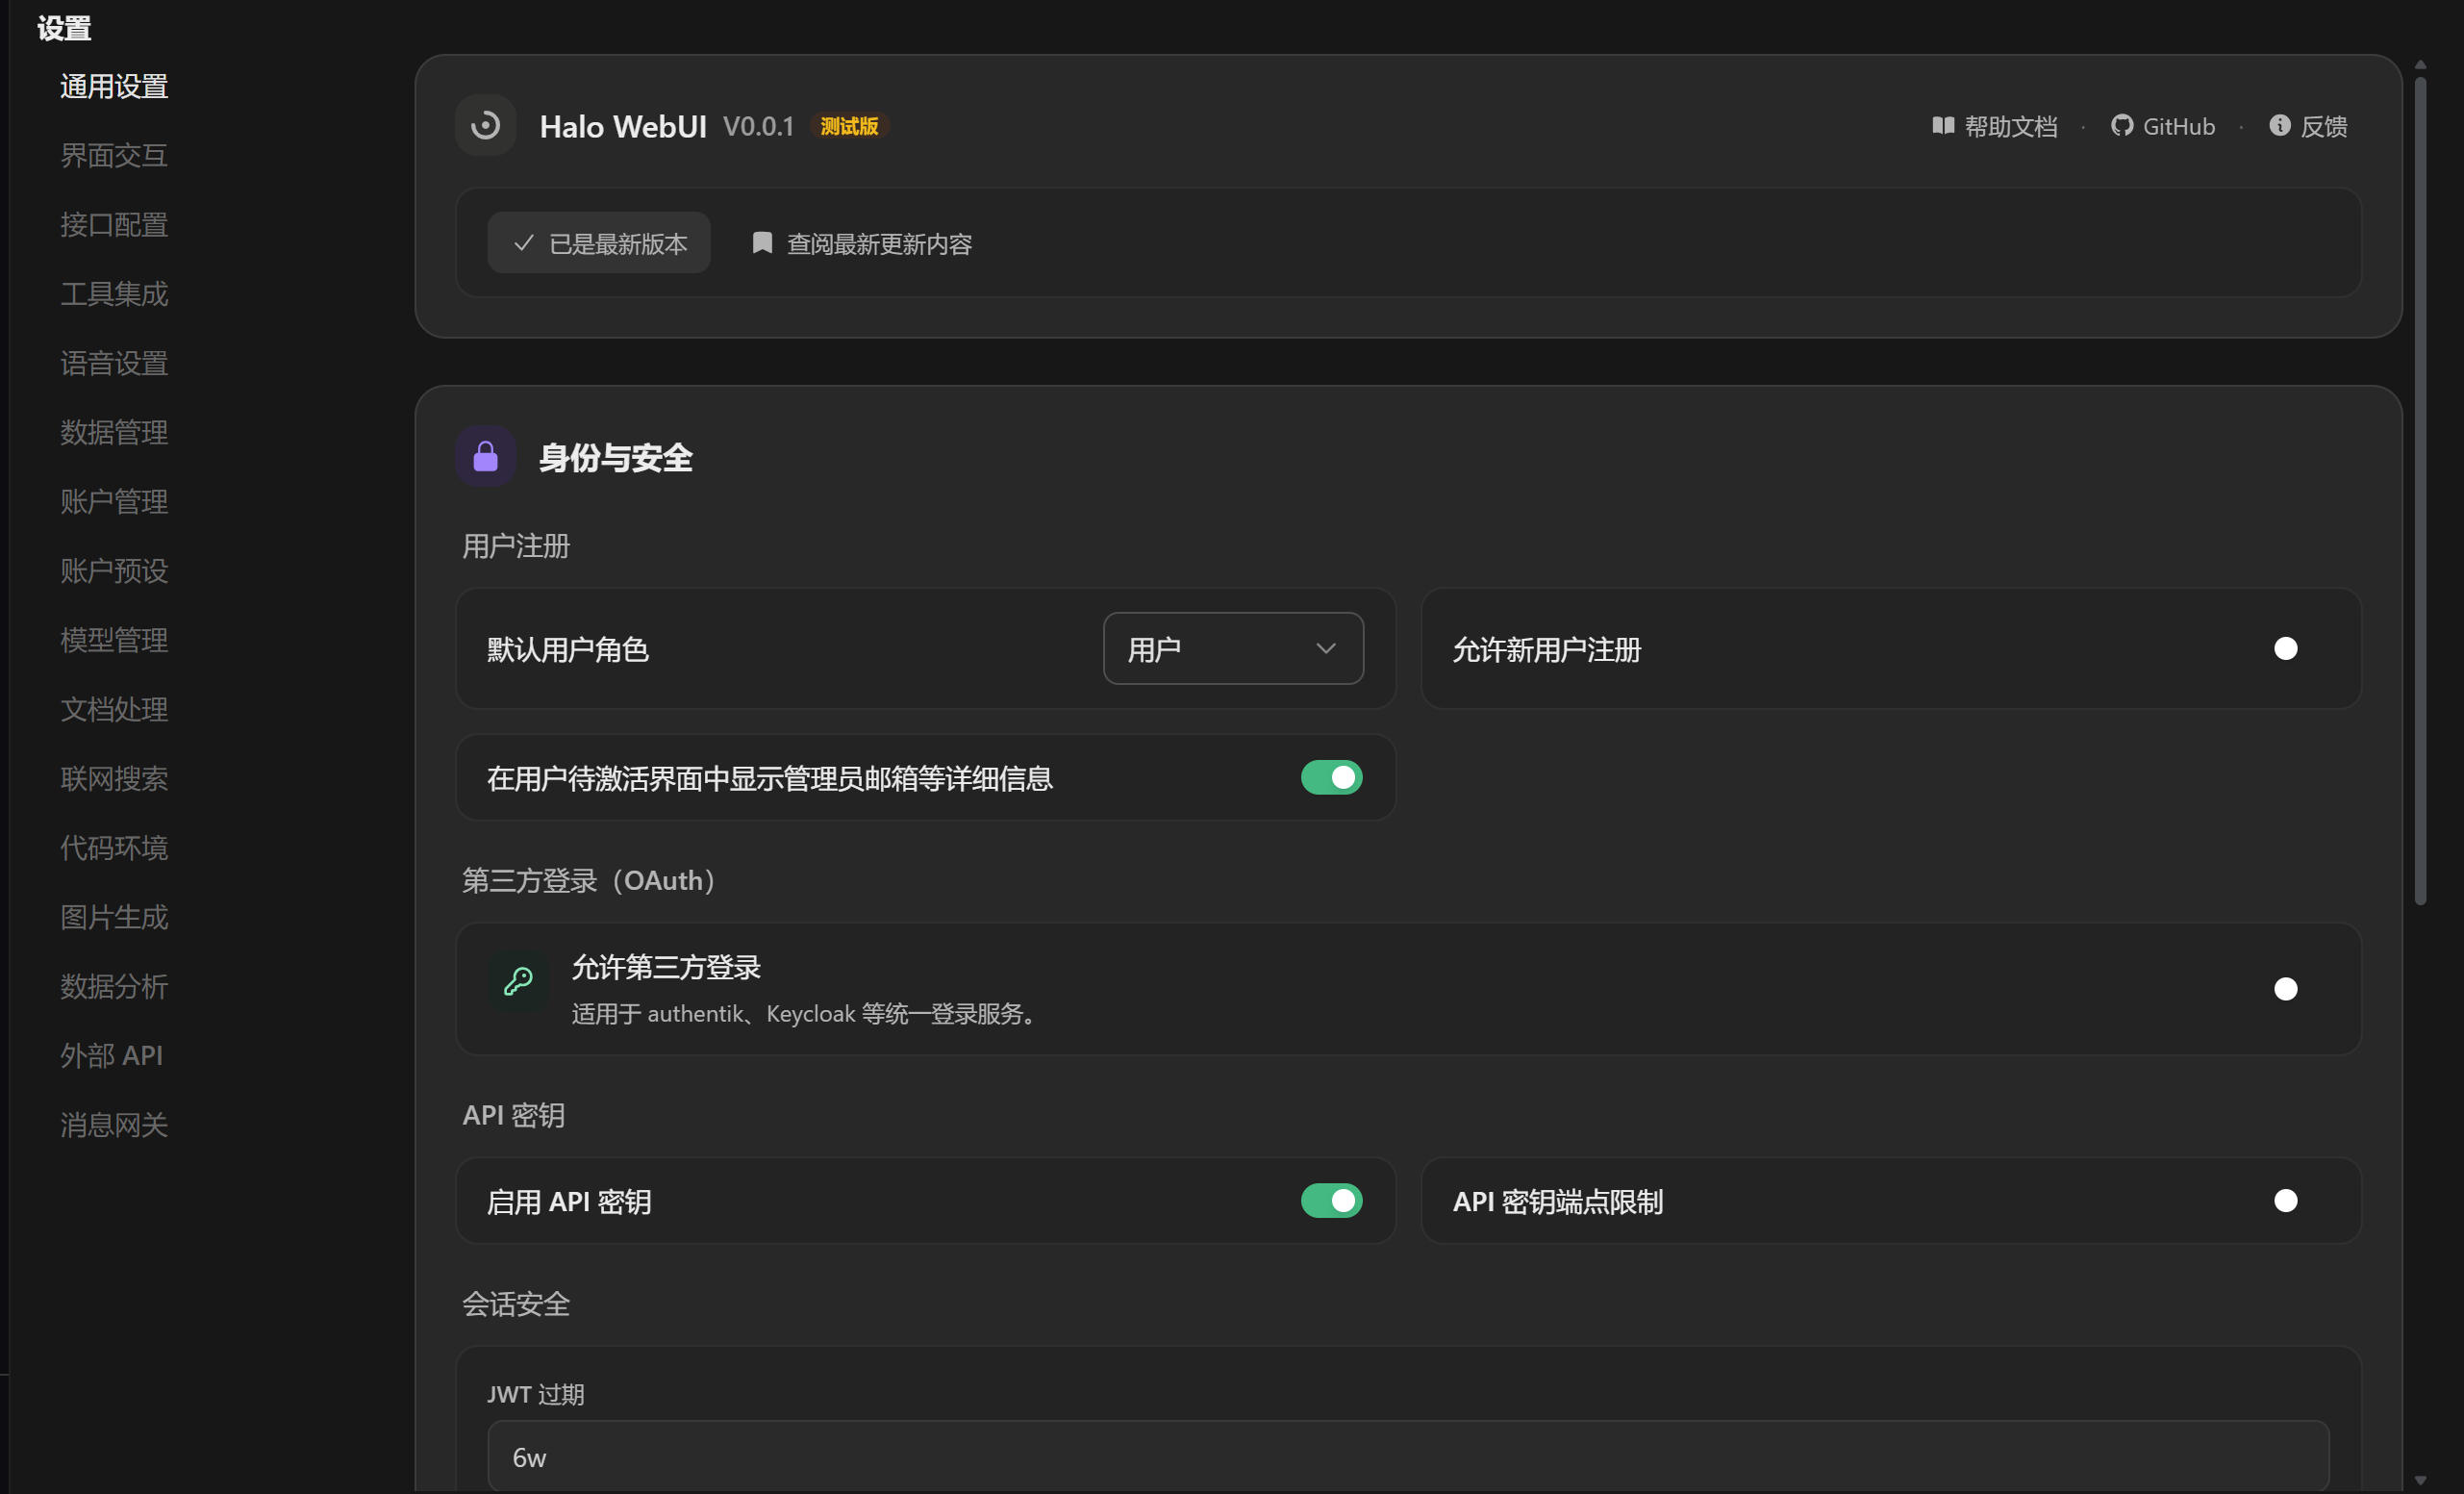Open 文档处理 section
Image resolution: width=2464 pixels, height=1494 pixels.
[x=114, y=710]
